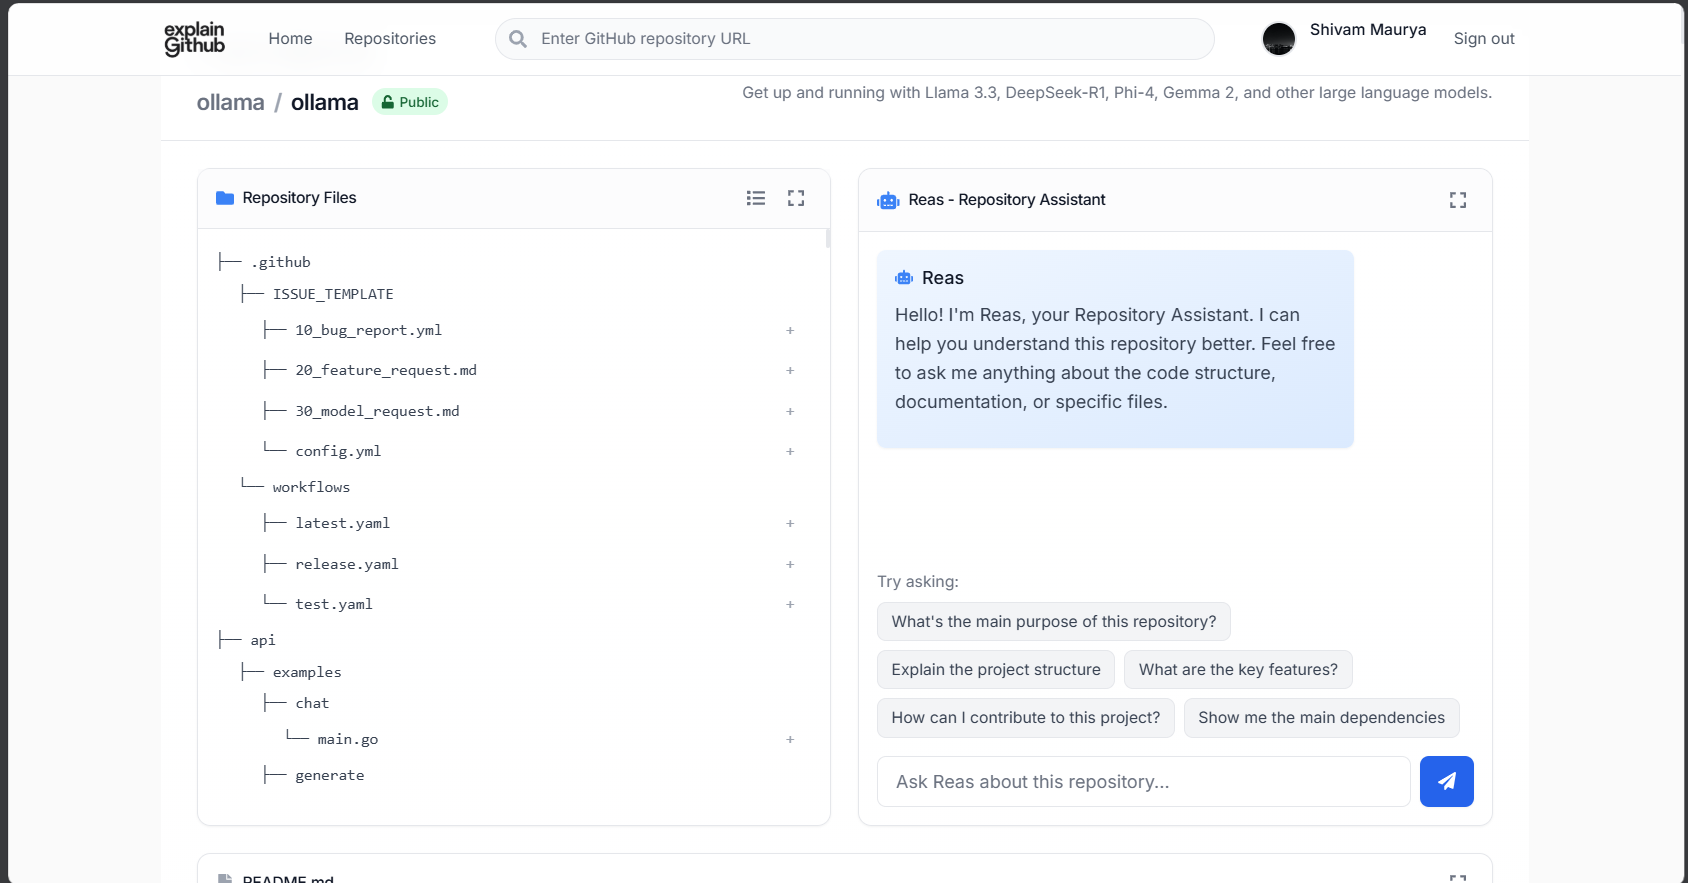Viewport: 1688px width, 883px height.
Task: Expand Reas Repository Assistant to fullscreen
Action: [x=1458, y=200]
